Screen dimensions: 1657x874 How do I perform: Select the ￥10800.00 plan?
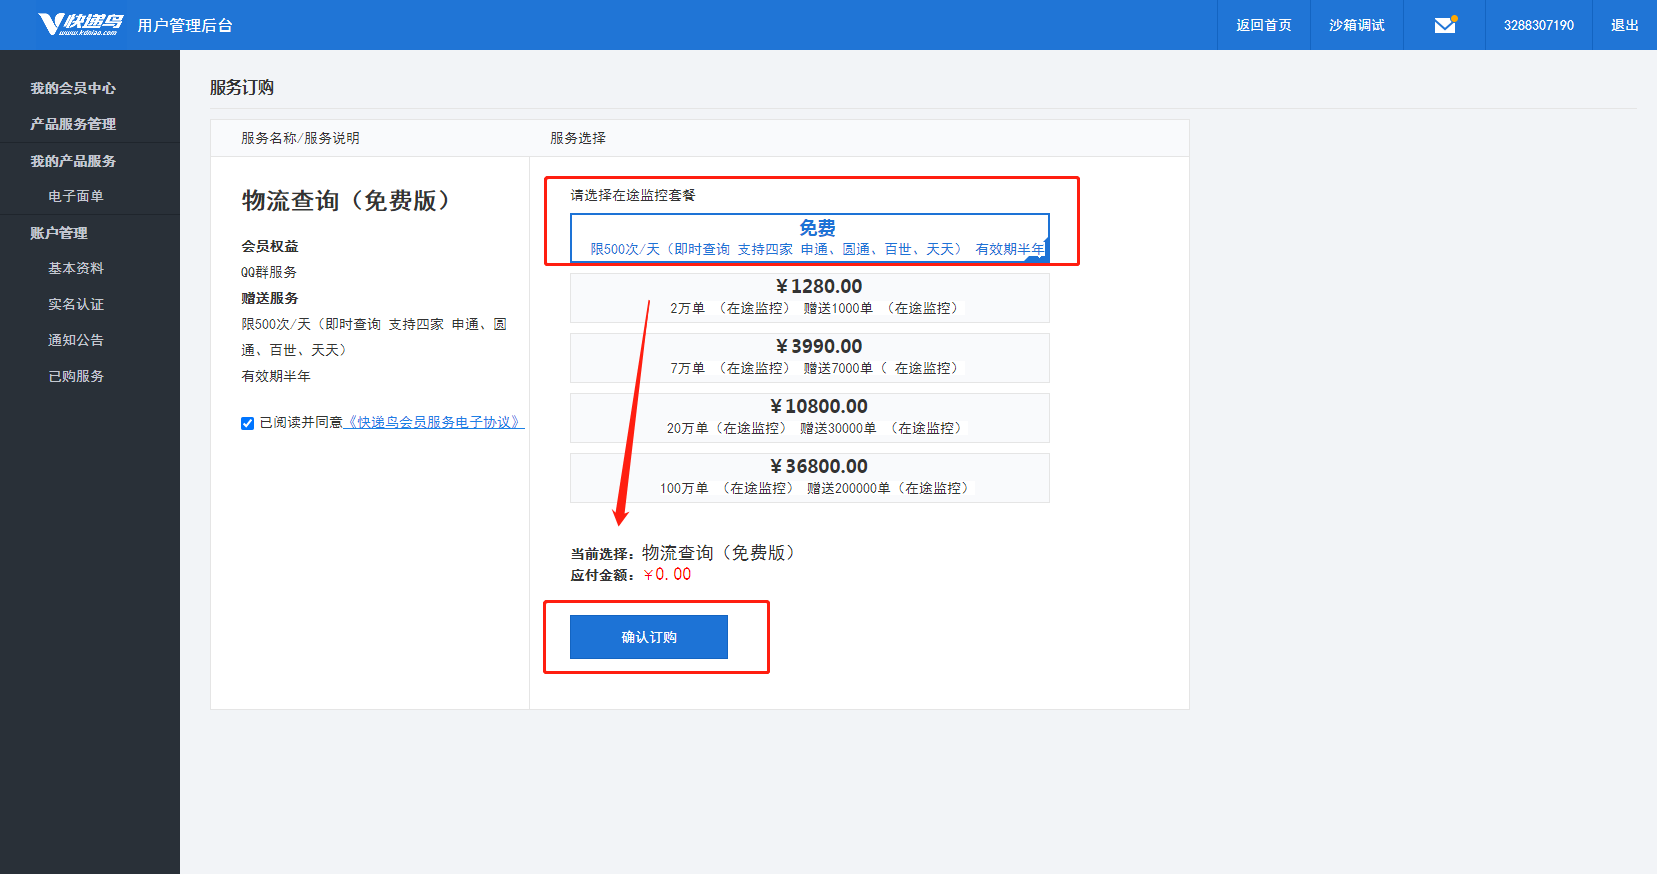click(x=810, y=418)
